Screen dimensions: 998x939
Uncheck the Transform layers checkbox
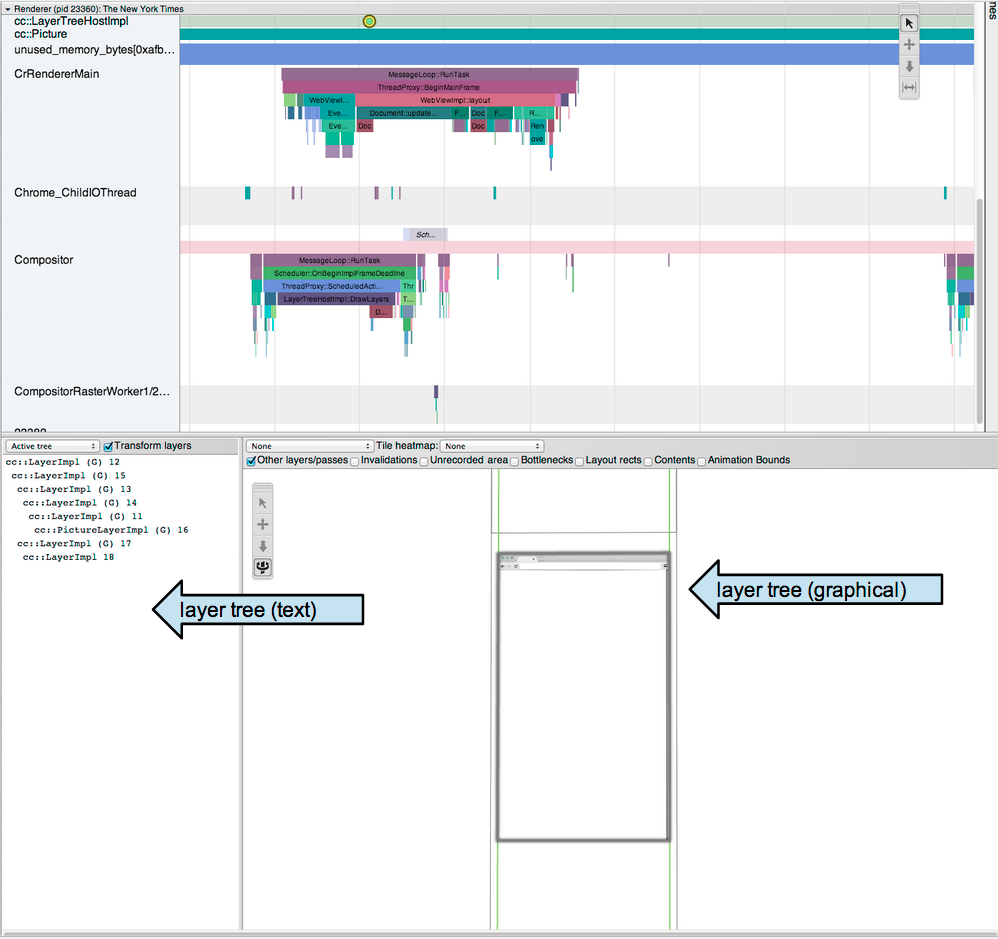point(109,446)
